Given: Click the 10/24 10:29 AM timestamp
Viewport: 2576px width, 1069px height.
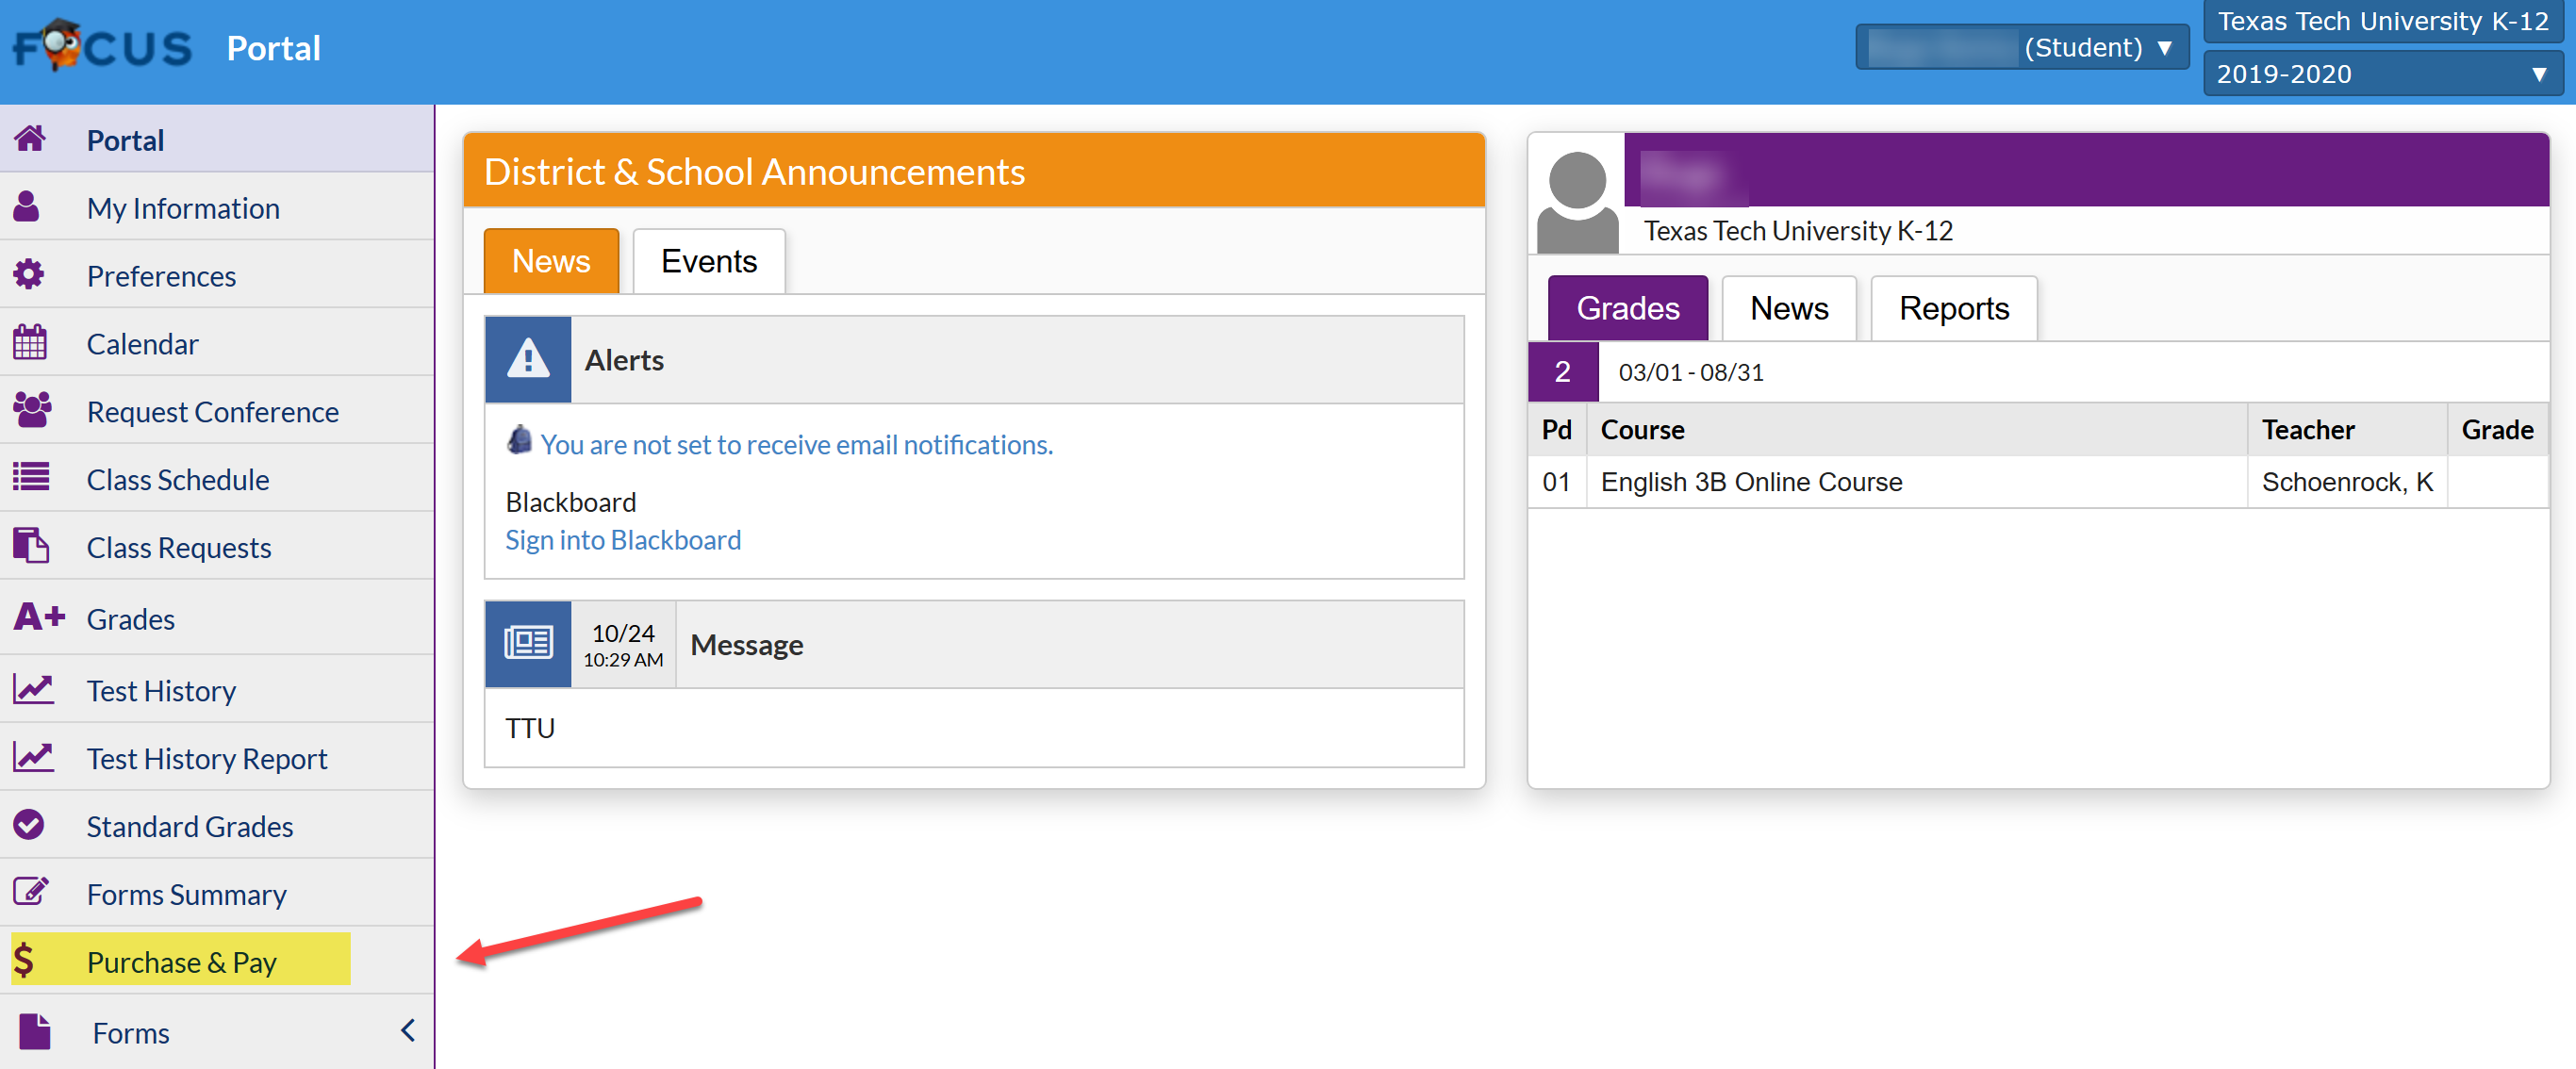Looking at the screenshot, I should point(623,644).
